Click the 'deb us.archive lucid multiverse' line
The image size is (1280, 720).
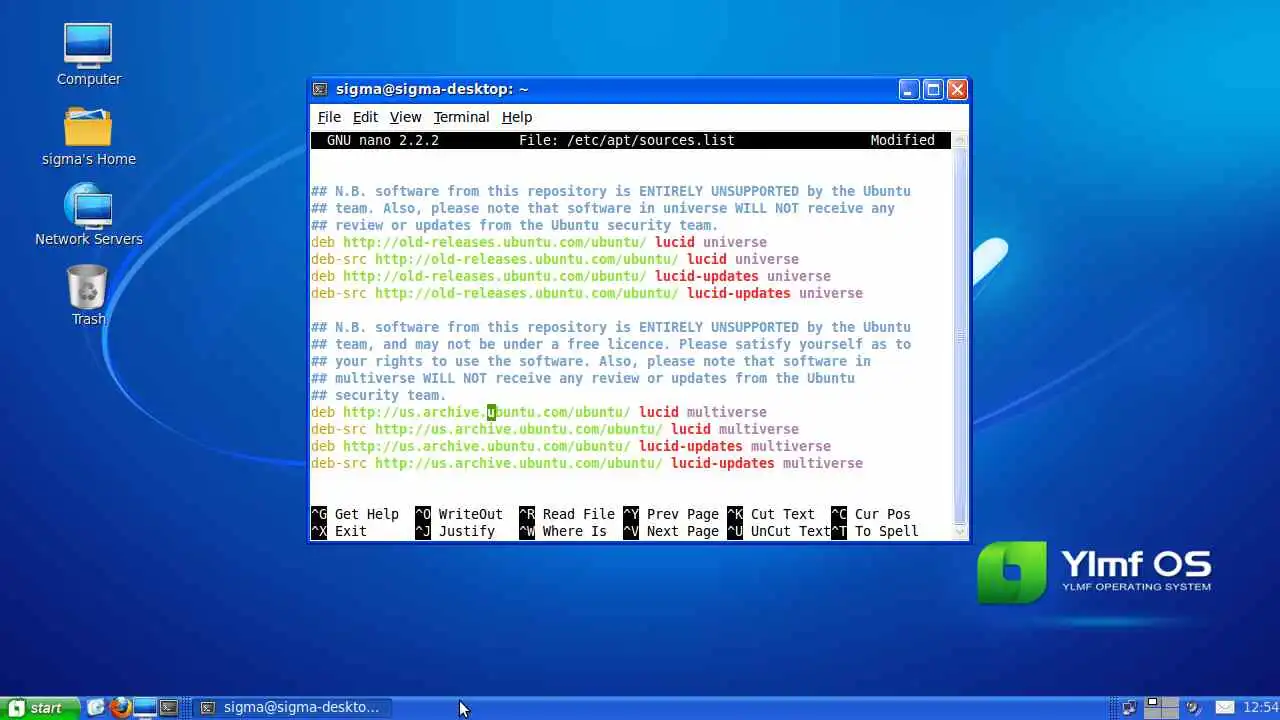point(539,412)
